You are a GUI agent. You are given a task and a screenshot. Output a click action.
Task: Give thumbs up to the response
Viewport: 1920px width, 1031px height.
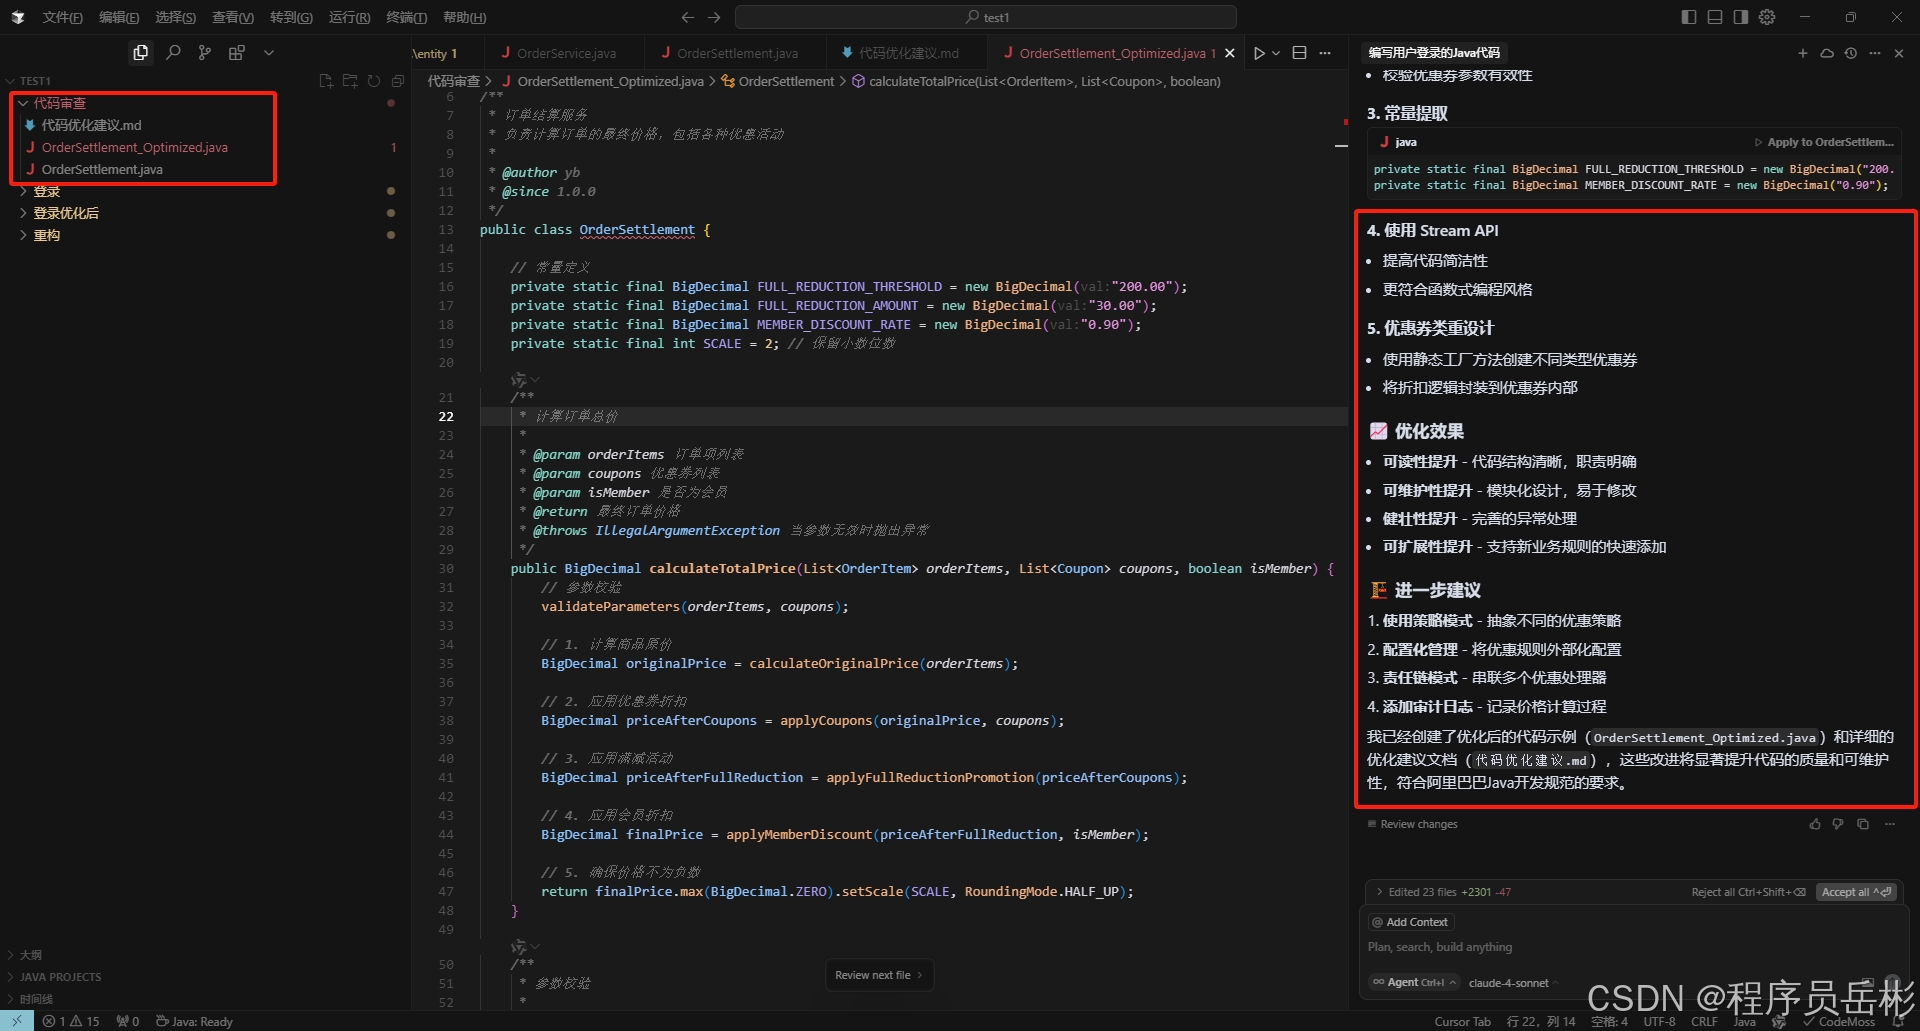pos(1815,824)
